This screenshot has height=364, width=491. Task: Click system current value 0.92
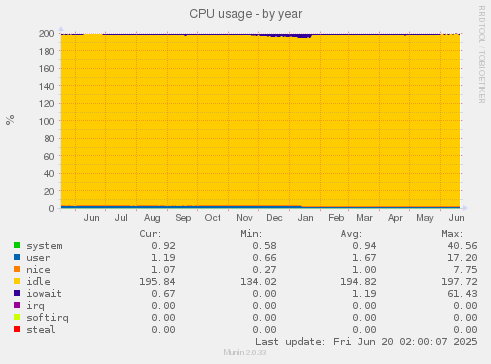[163, 246]
